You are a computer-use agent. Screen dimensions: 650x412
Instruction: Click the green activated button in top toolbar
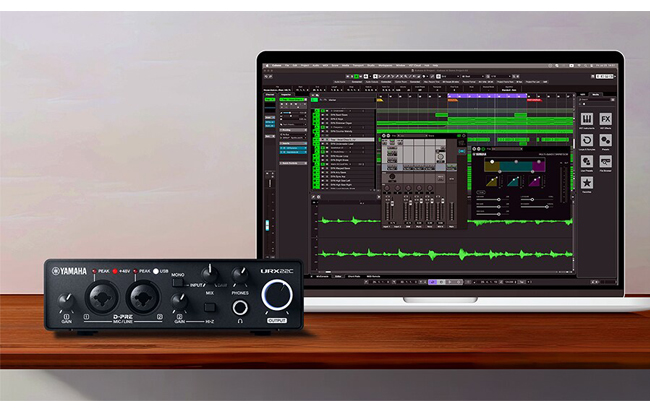point(357,76)
